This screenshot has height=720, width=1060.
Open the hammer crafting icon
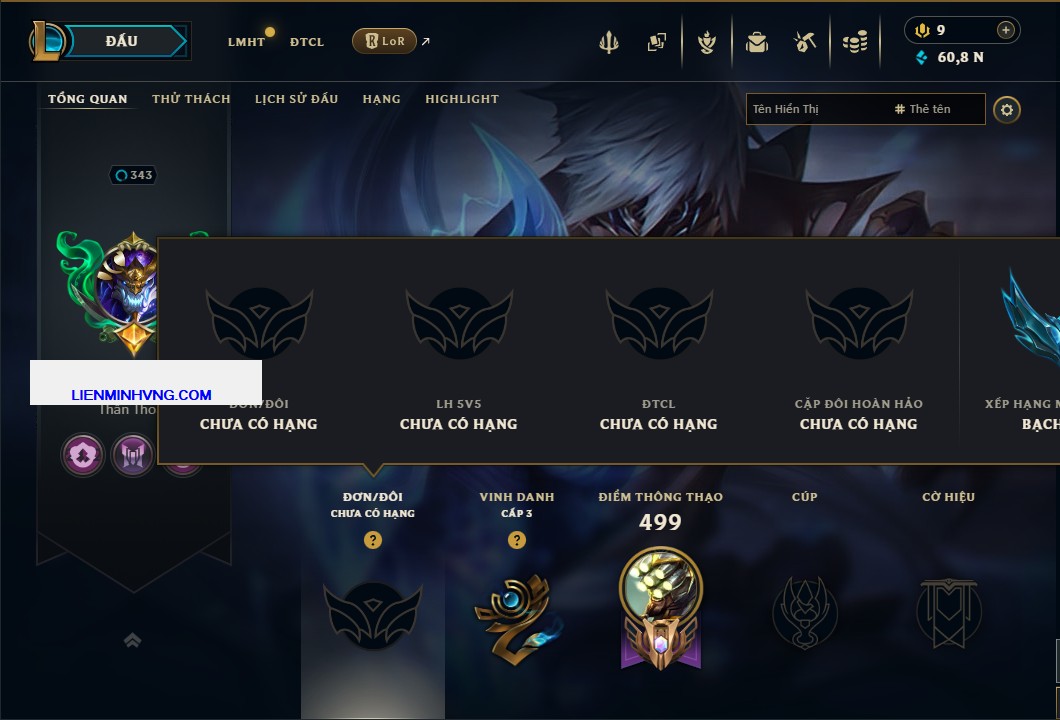point(804,42)
